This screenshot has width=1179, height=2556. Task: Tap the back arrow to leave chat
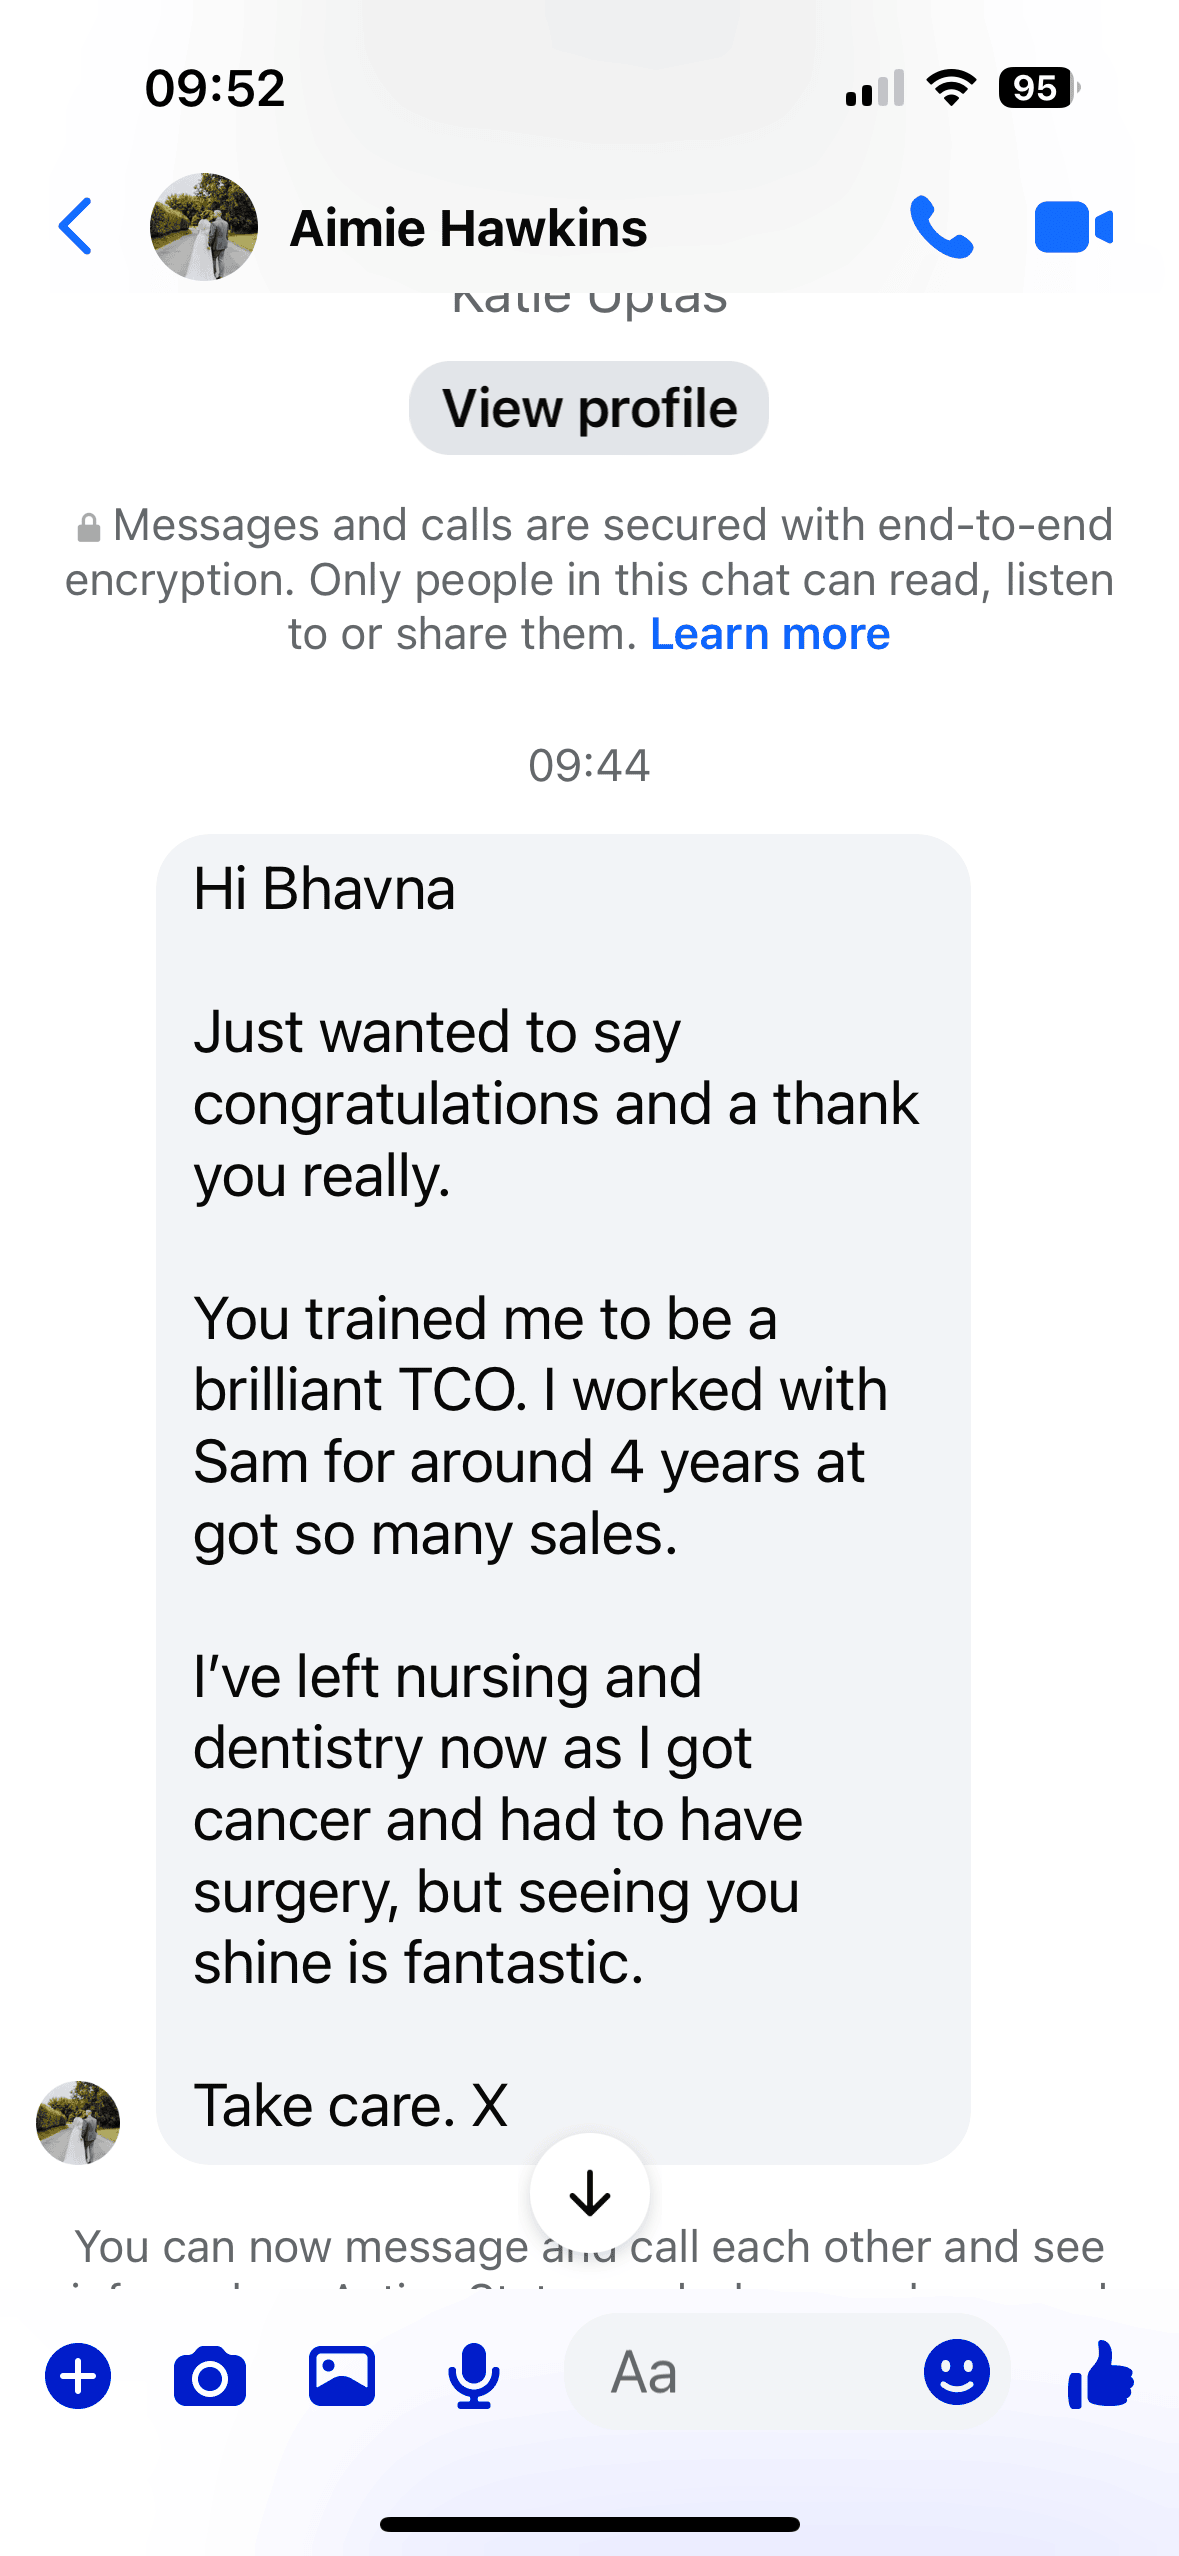[76, 227]
